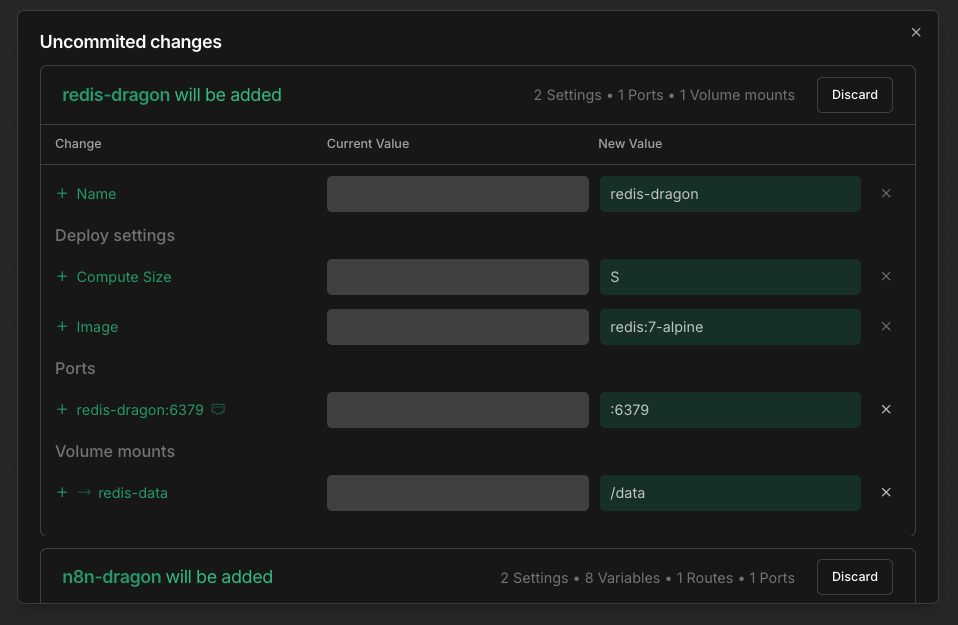Remove the :6379 port change

click(886, 409)
